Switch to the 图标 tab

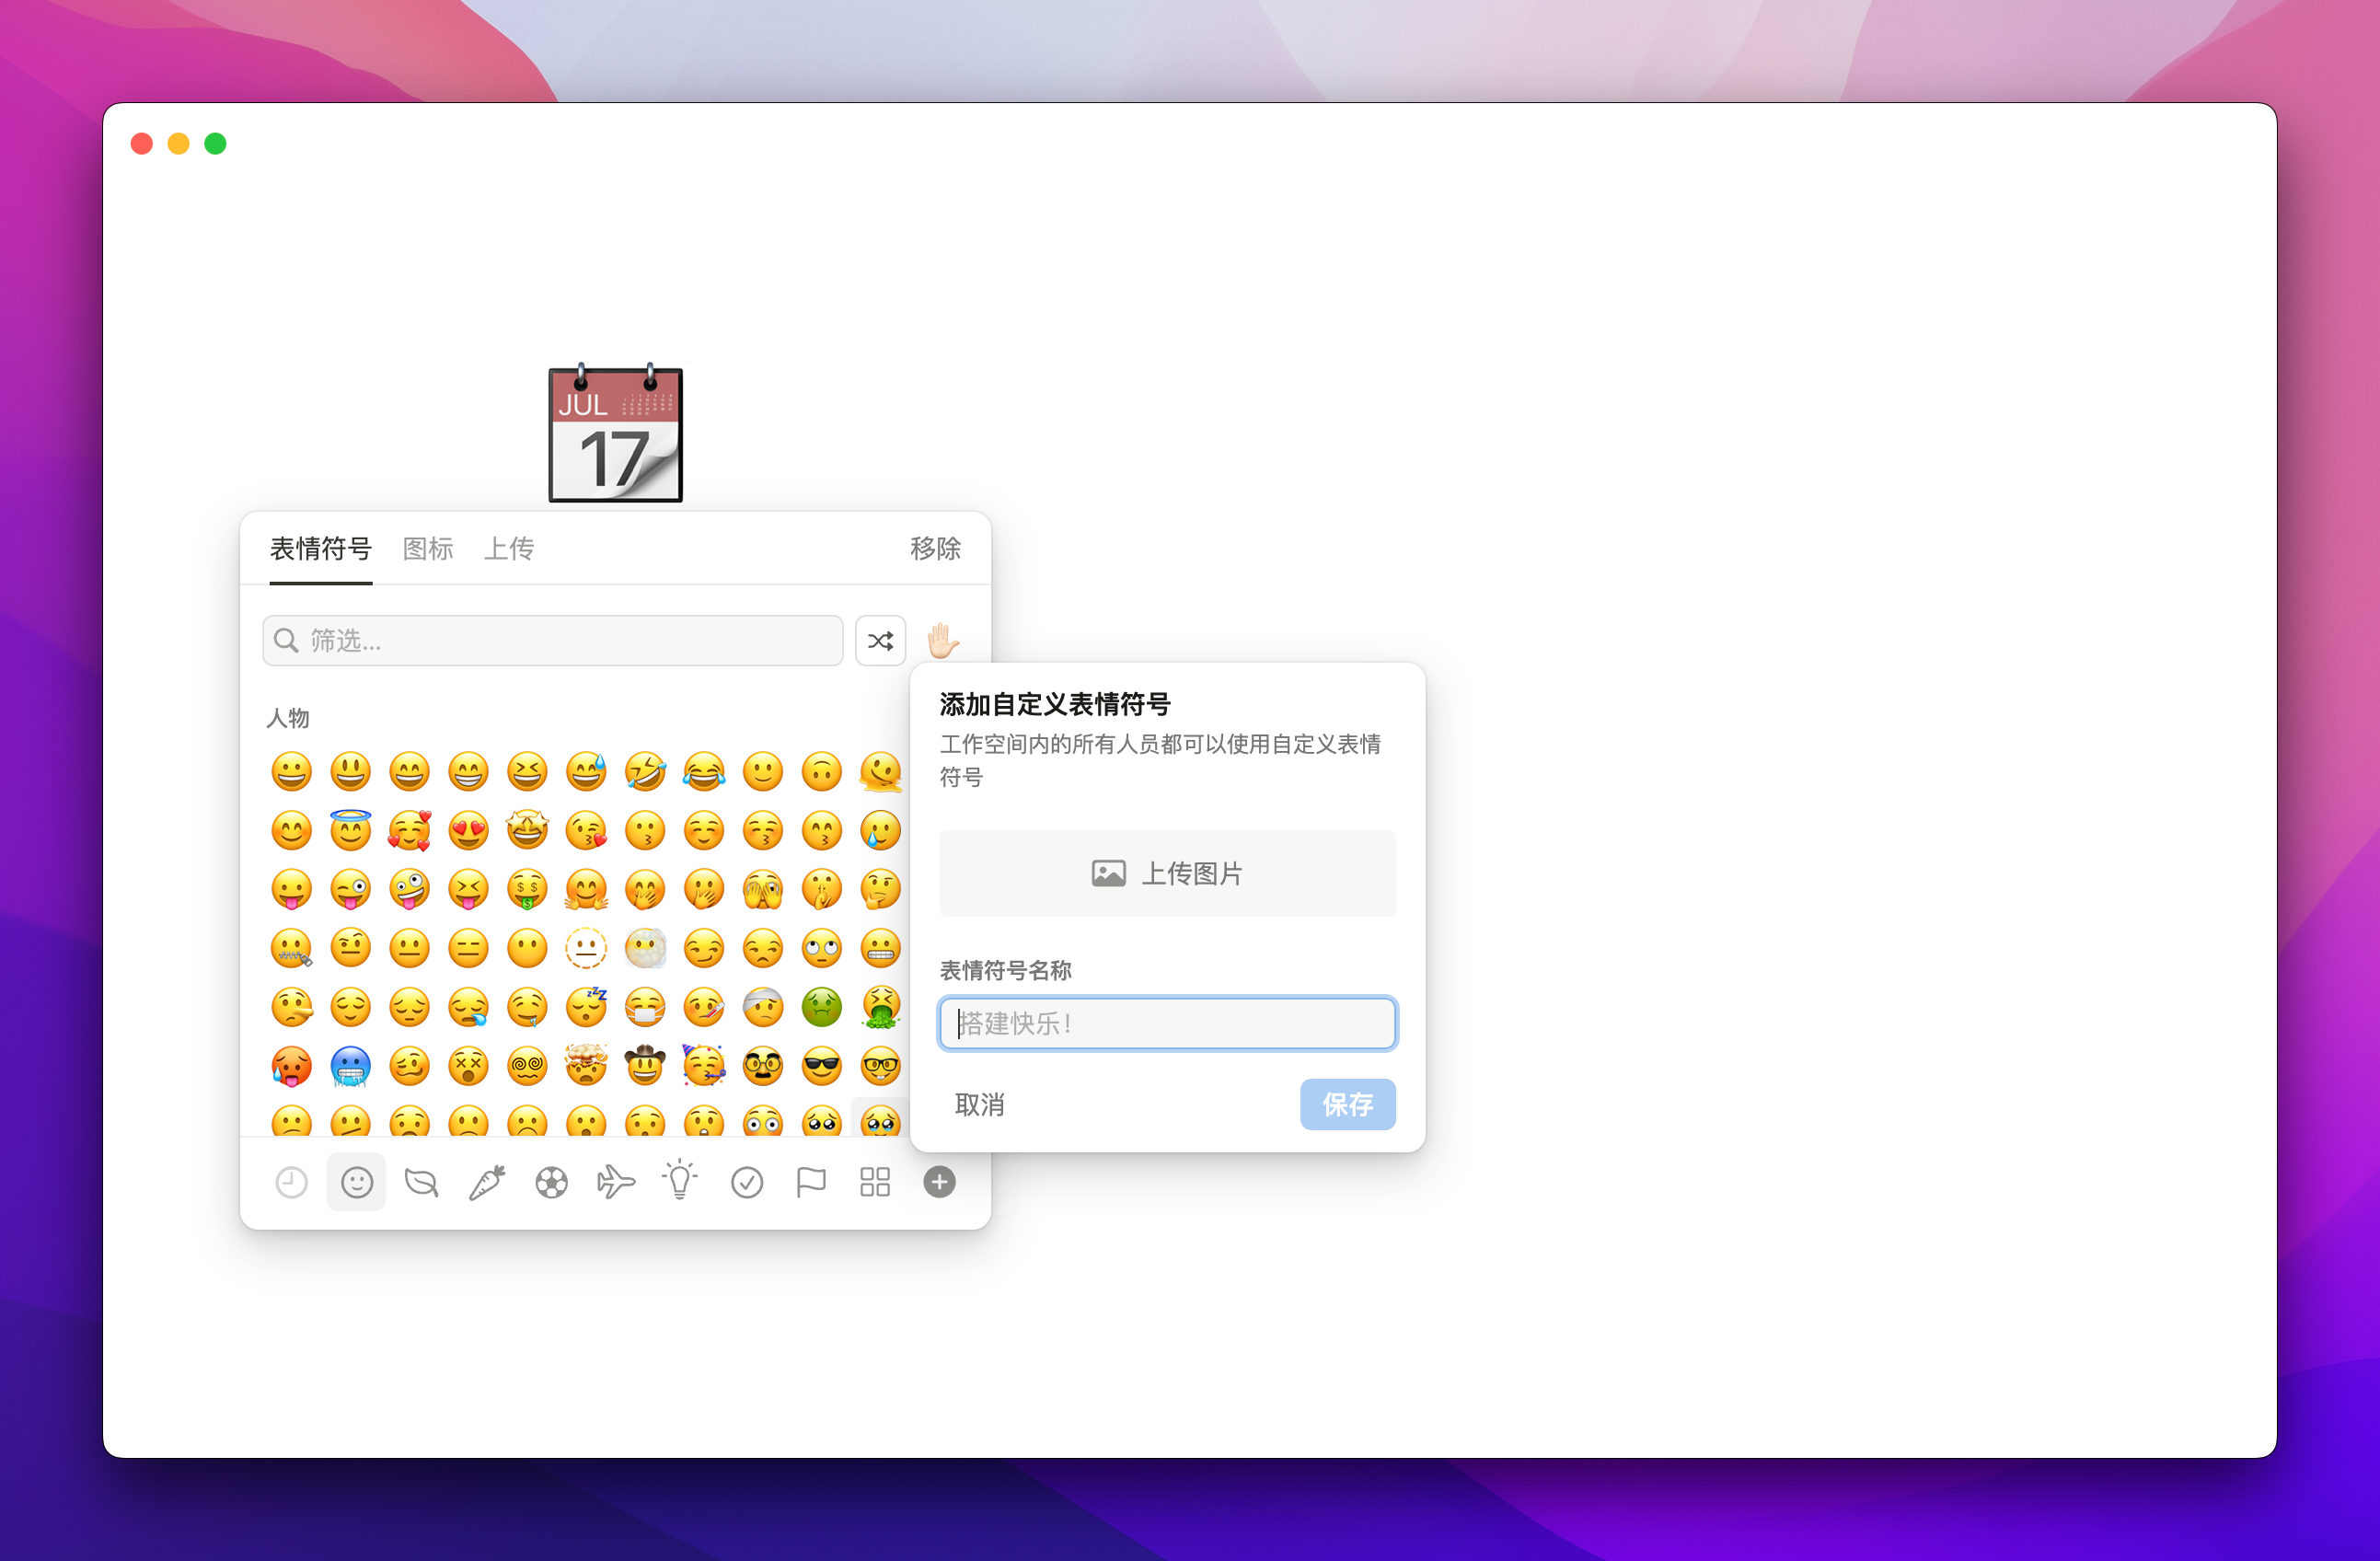[428, 549]
